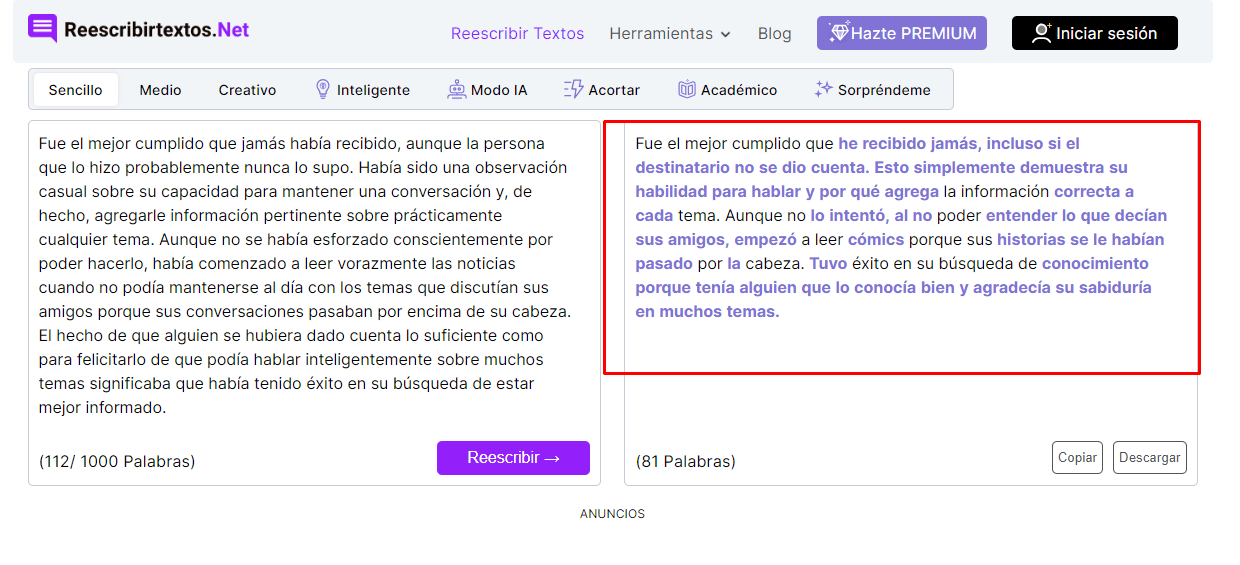The width and height of the screenshot is (1240, 565).
Task: Click the shorten icon for Acortar
Action: point(573,89)
